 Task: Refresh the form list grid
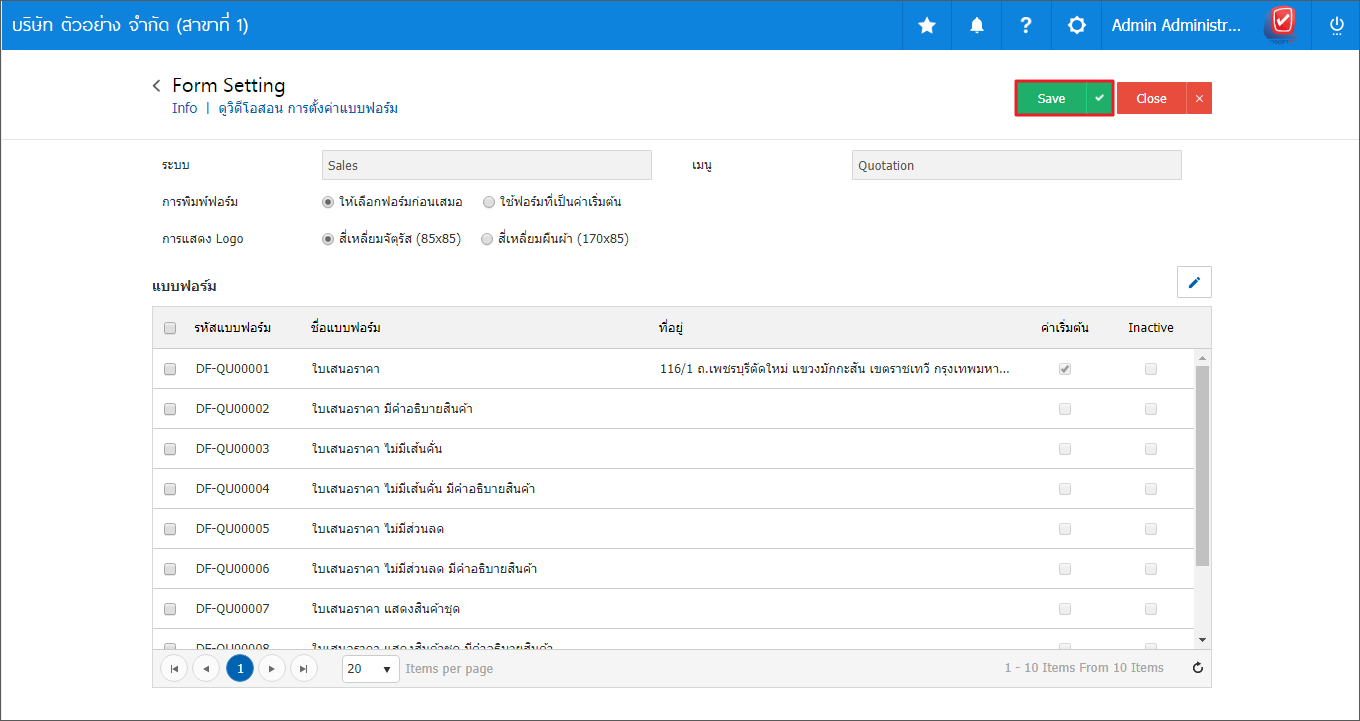click(1198, 668)
